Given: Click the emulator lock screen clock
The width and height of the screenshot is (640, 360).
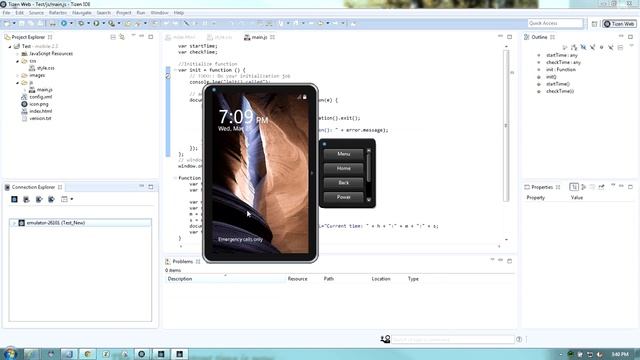Looking at the screenshot, I should pyautogui.click(x=243, y=117).
